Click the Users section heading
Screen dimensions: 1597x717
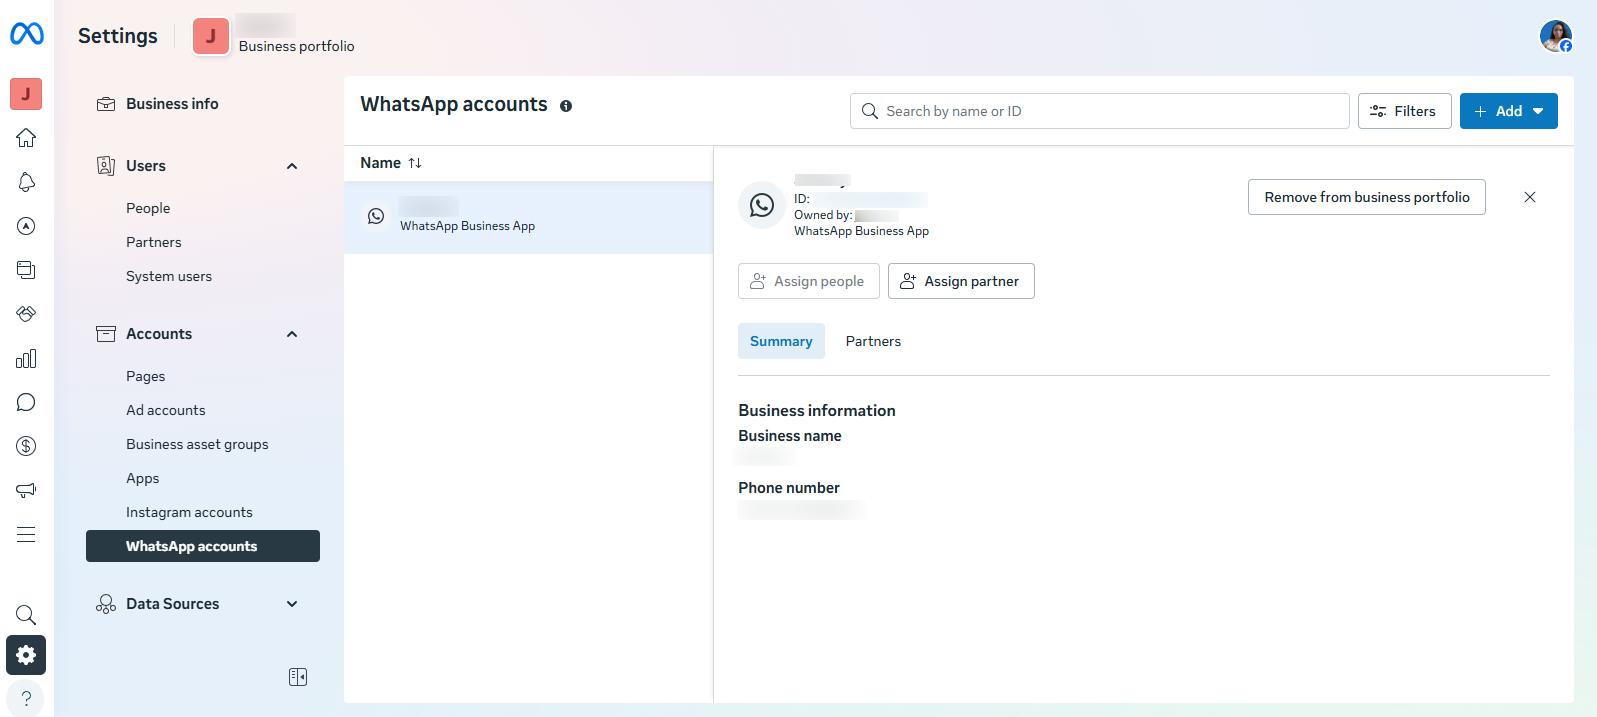146,166
